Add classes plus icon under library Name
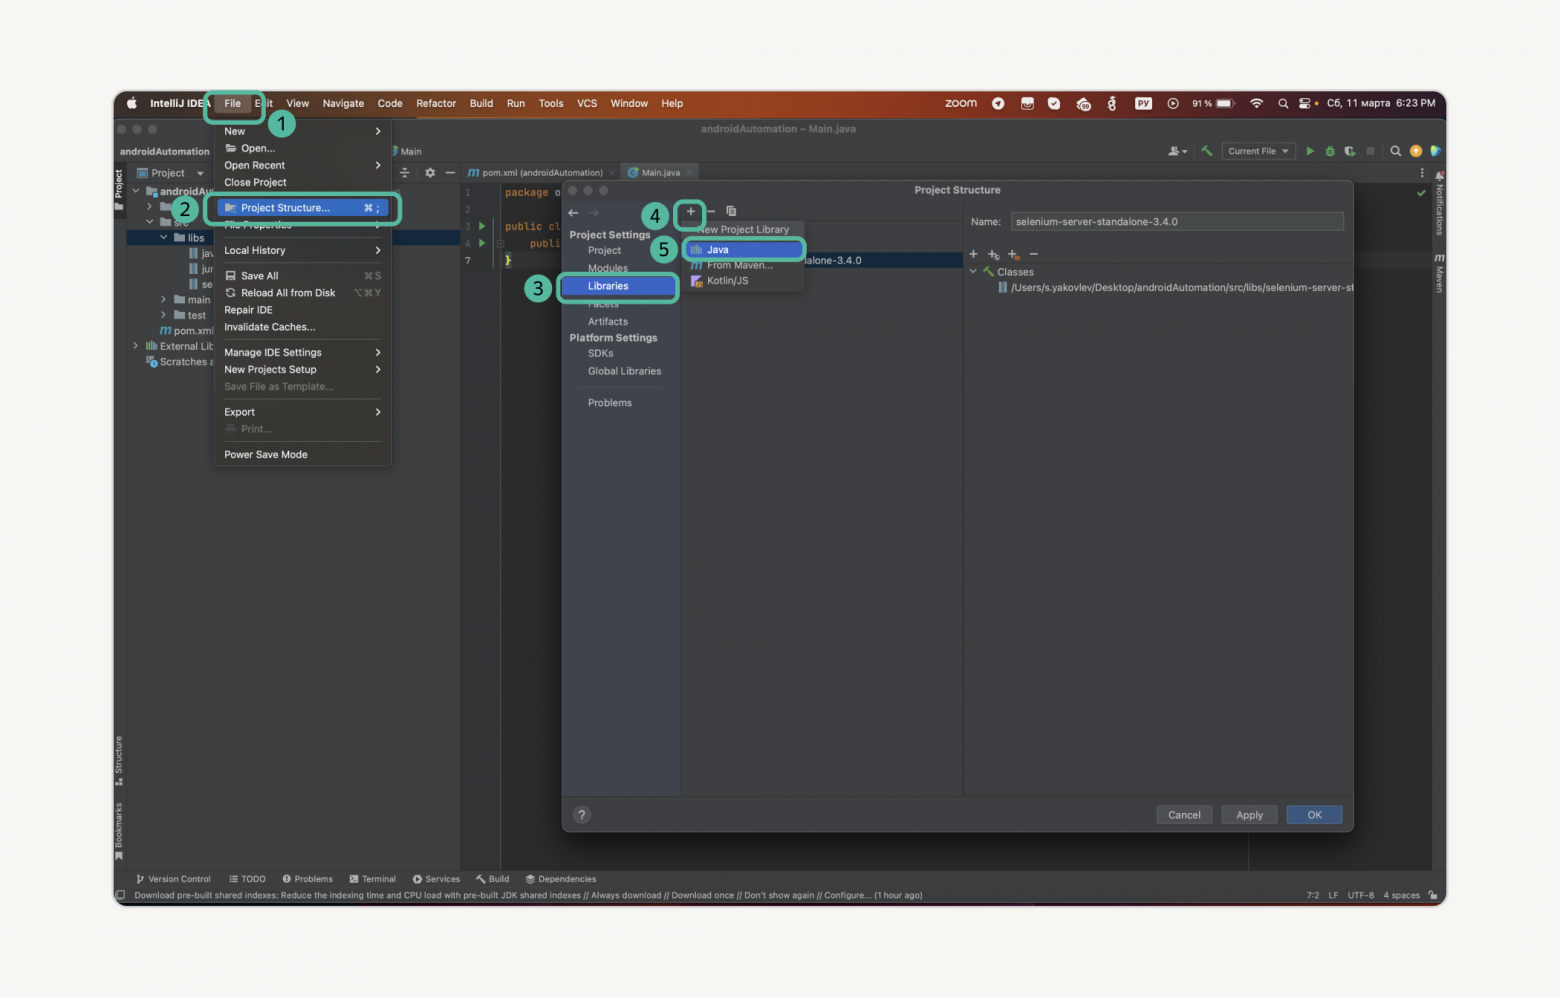The width and height of the screenshot is (1560, 998). [x=974, y=254]
